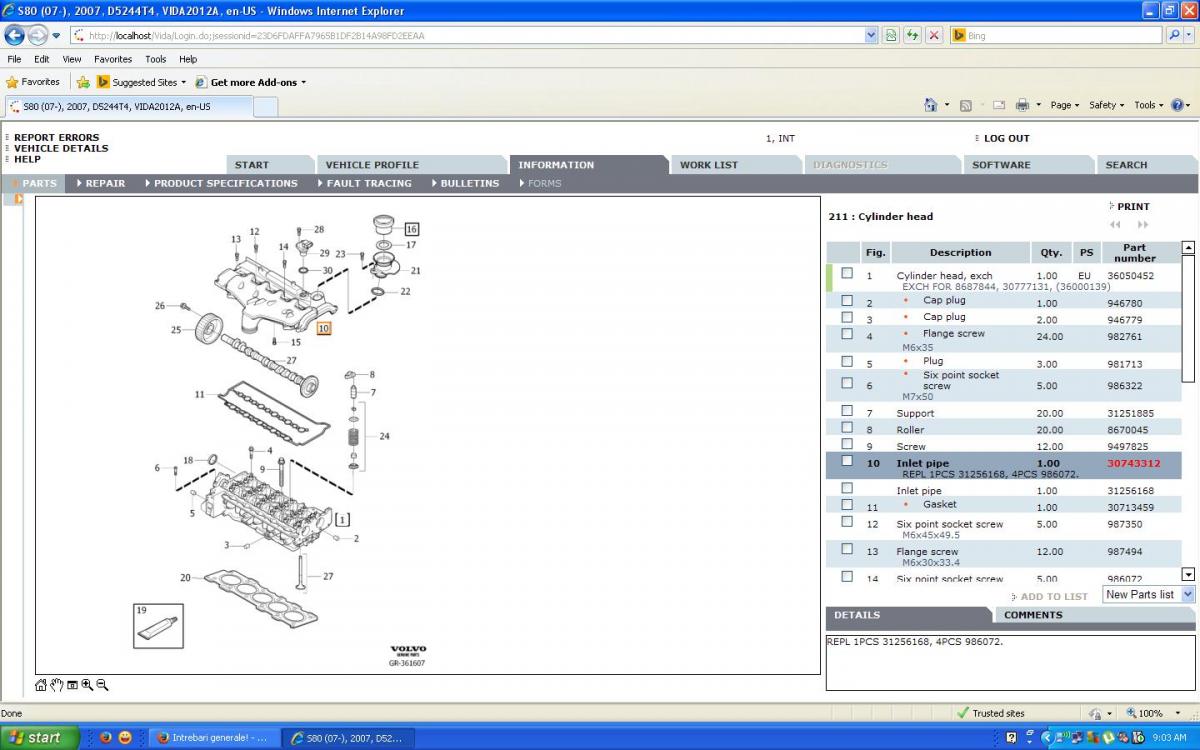Stop page loading with red X
This screenshot has width=1200, height=750.
934,35
